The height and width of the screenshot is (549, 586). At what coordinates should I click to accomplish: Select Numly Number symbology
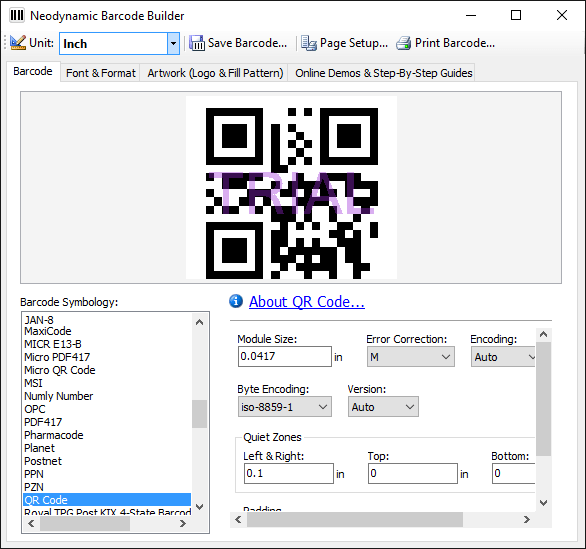(x=107, y=396)
